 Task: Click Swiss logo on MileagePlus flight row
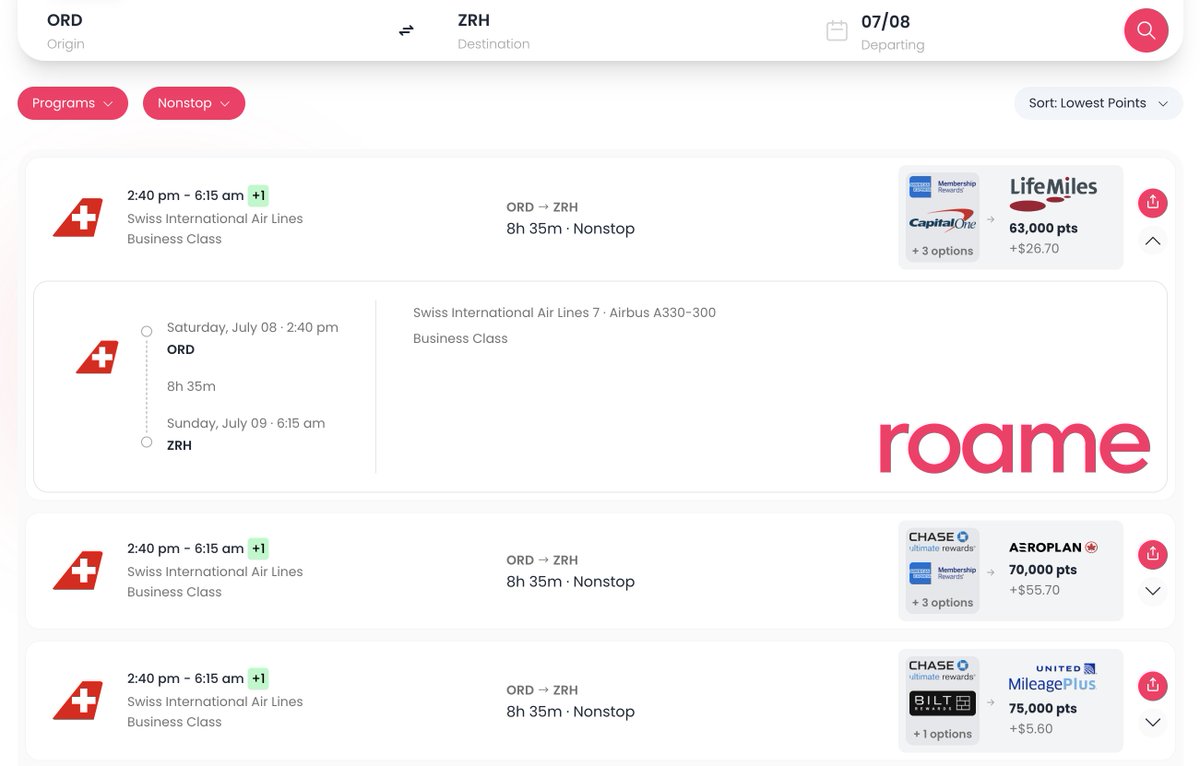(x=78, y=700)
